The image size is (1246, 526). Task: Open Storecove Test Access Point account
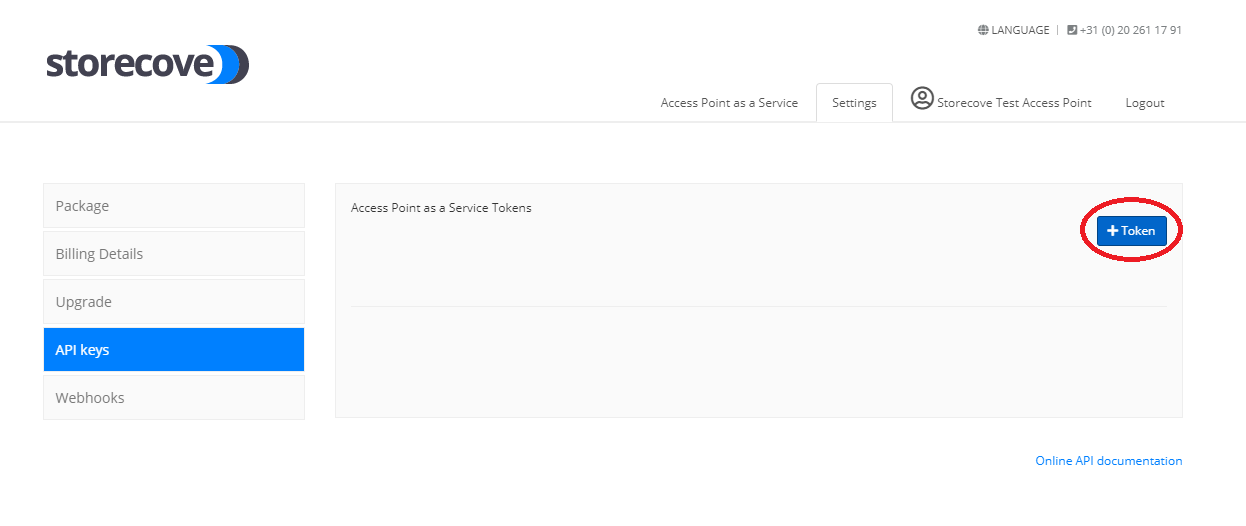[1014, 103]
